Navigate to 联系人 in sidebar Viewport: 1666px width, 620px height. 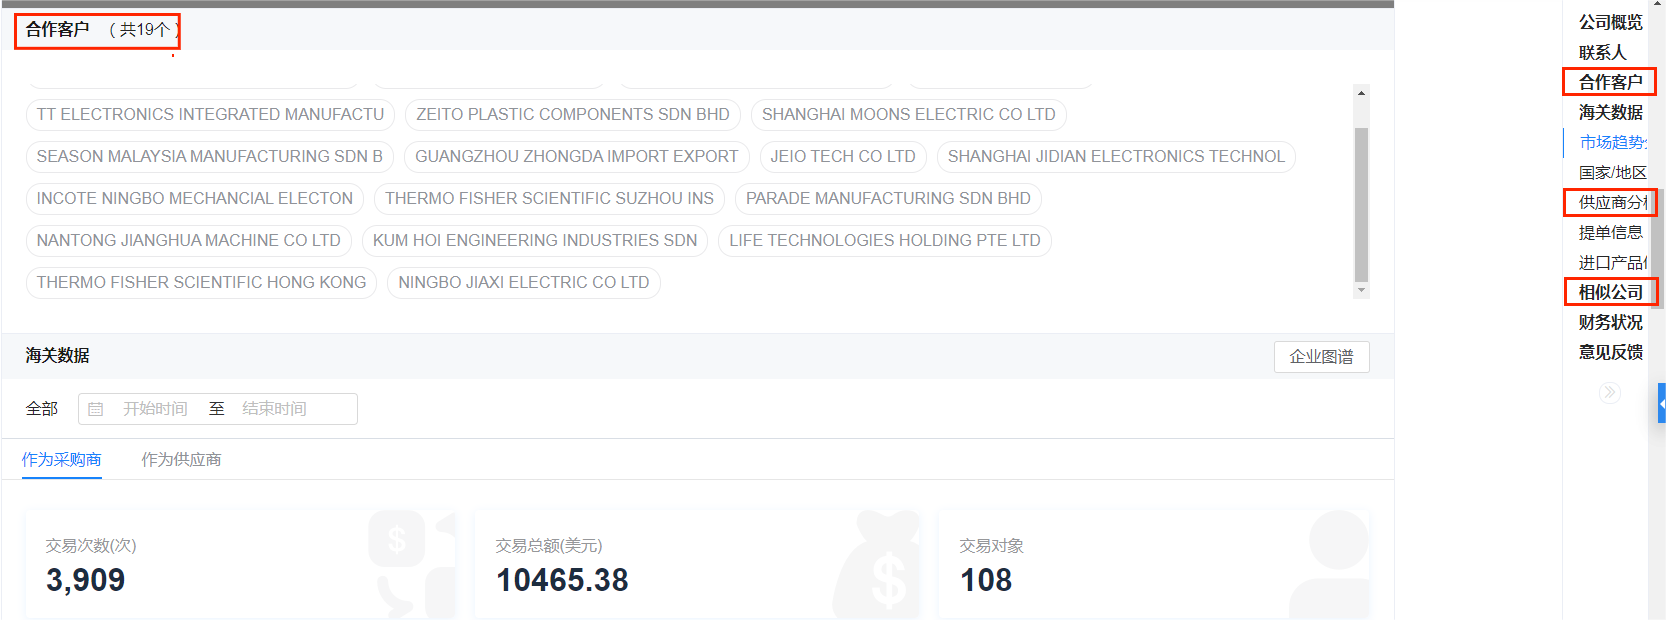click(x=1602, y=52)
